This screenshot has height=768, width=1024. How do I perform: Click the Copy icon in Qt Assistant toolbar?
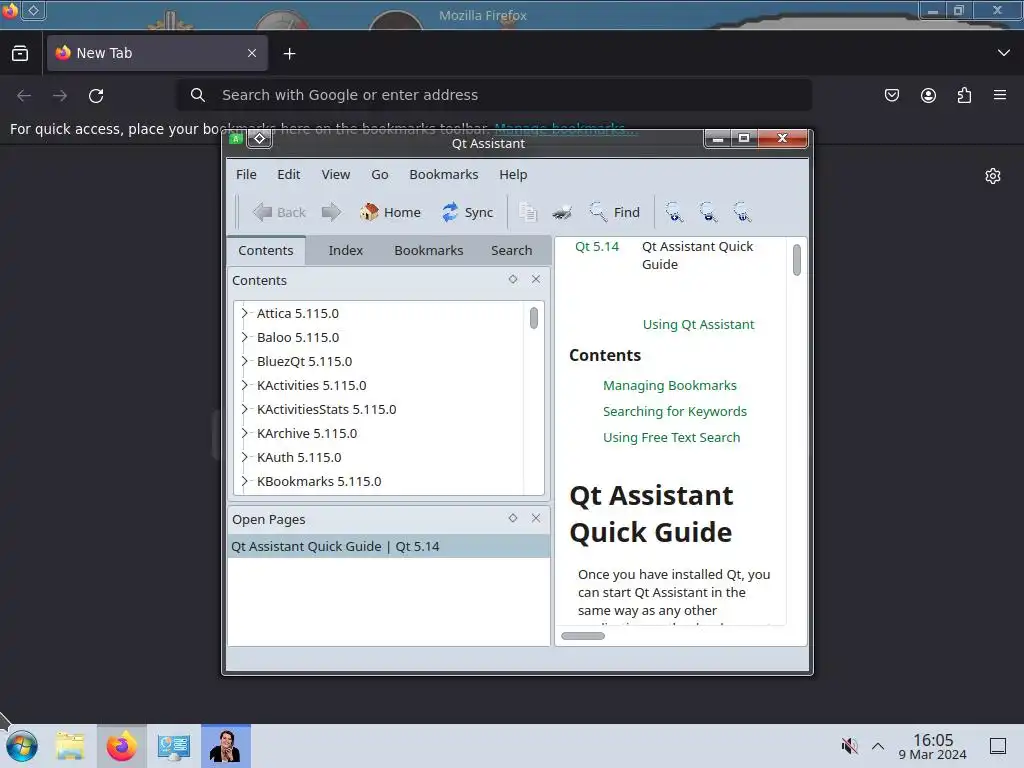coord(528,212)
